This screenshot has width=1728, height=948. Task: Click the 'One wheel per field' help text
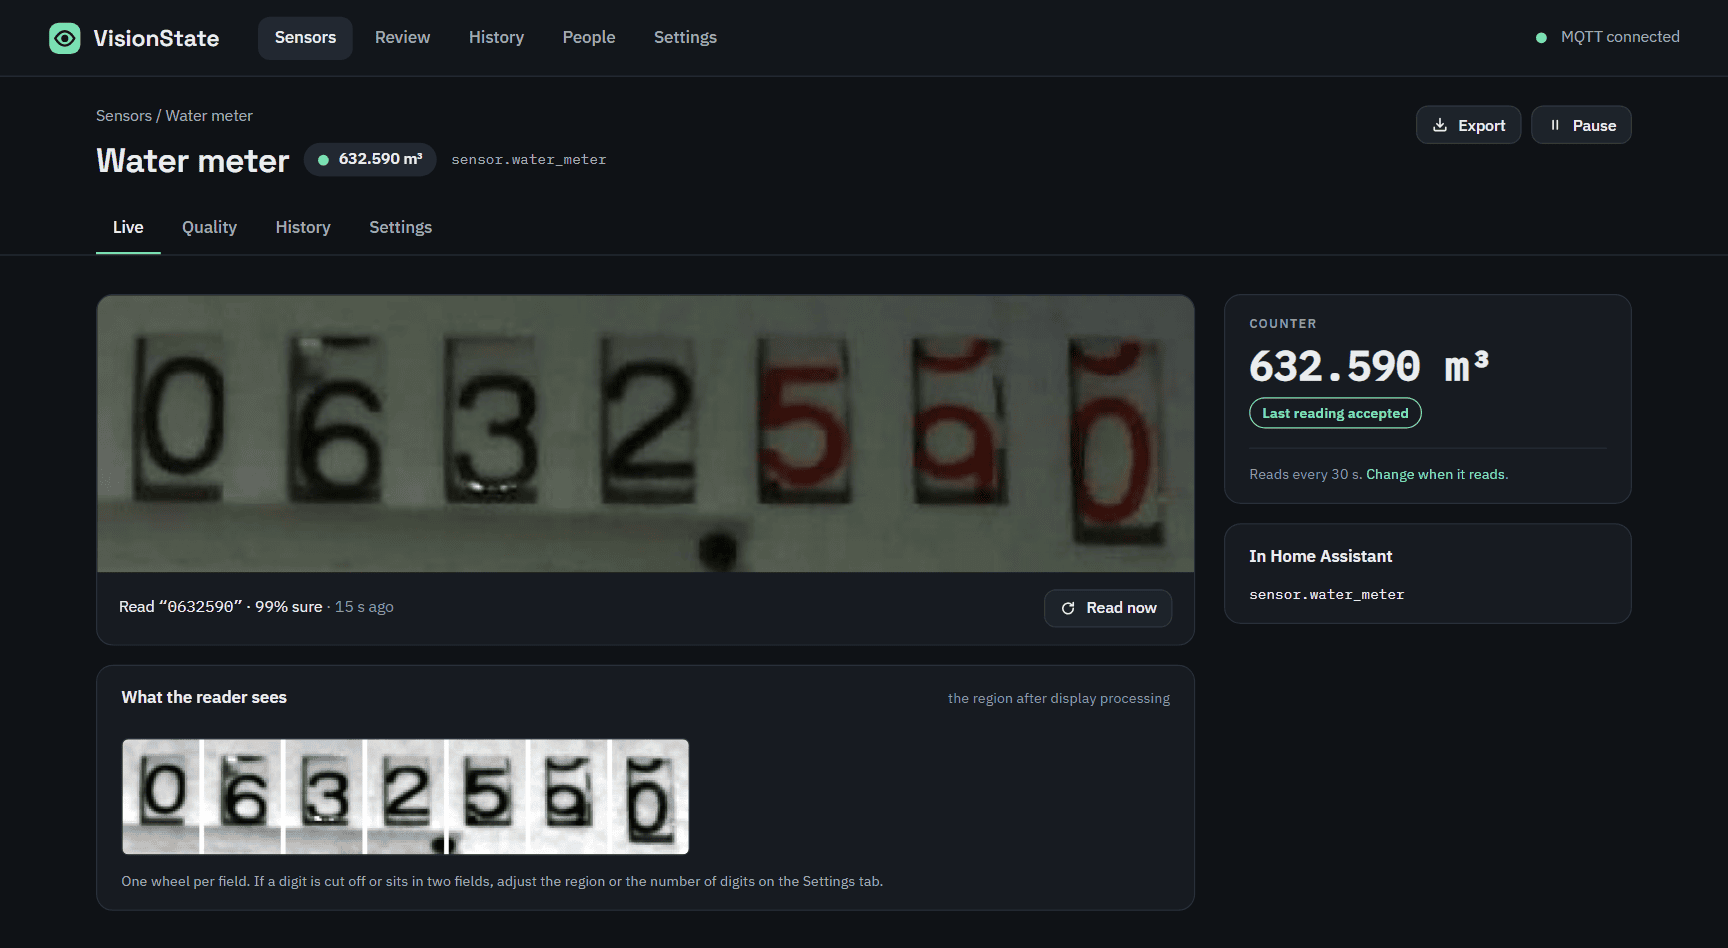coord(502,882)
